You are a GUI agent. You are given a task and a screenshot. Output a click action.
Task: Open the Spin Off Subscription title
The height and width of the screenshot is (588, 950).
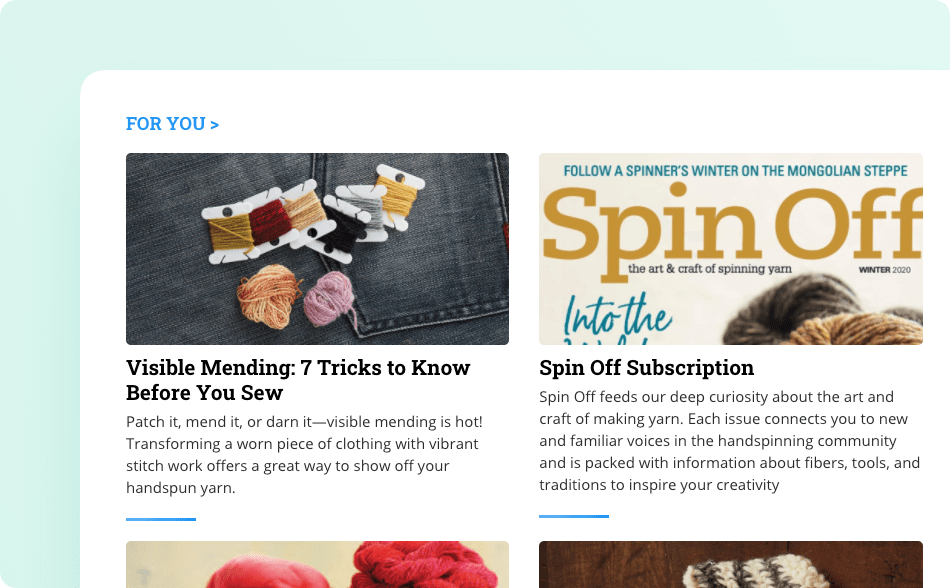click(x=646, y=368)
